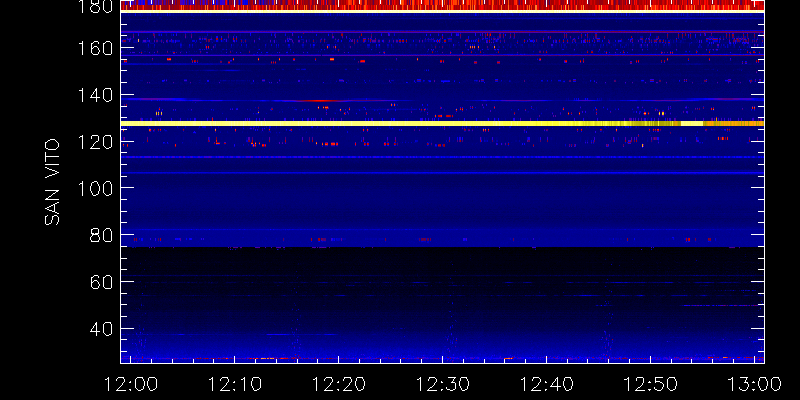Click the 140 frequency axis label
Image resolution: width=800 pixels, height=400 pixels.
point(97,95)
